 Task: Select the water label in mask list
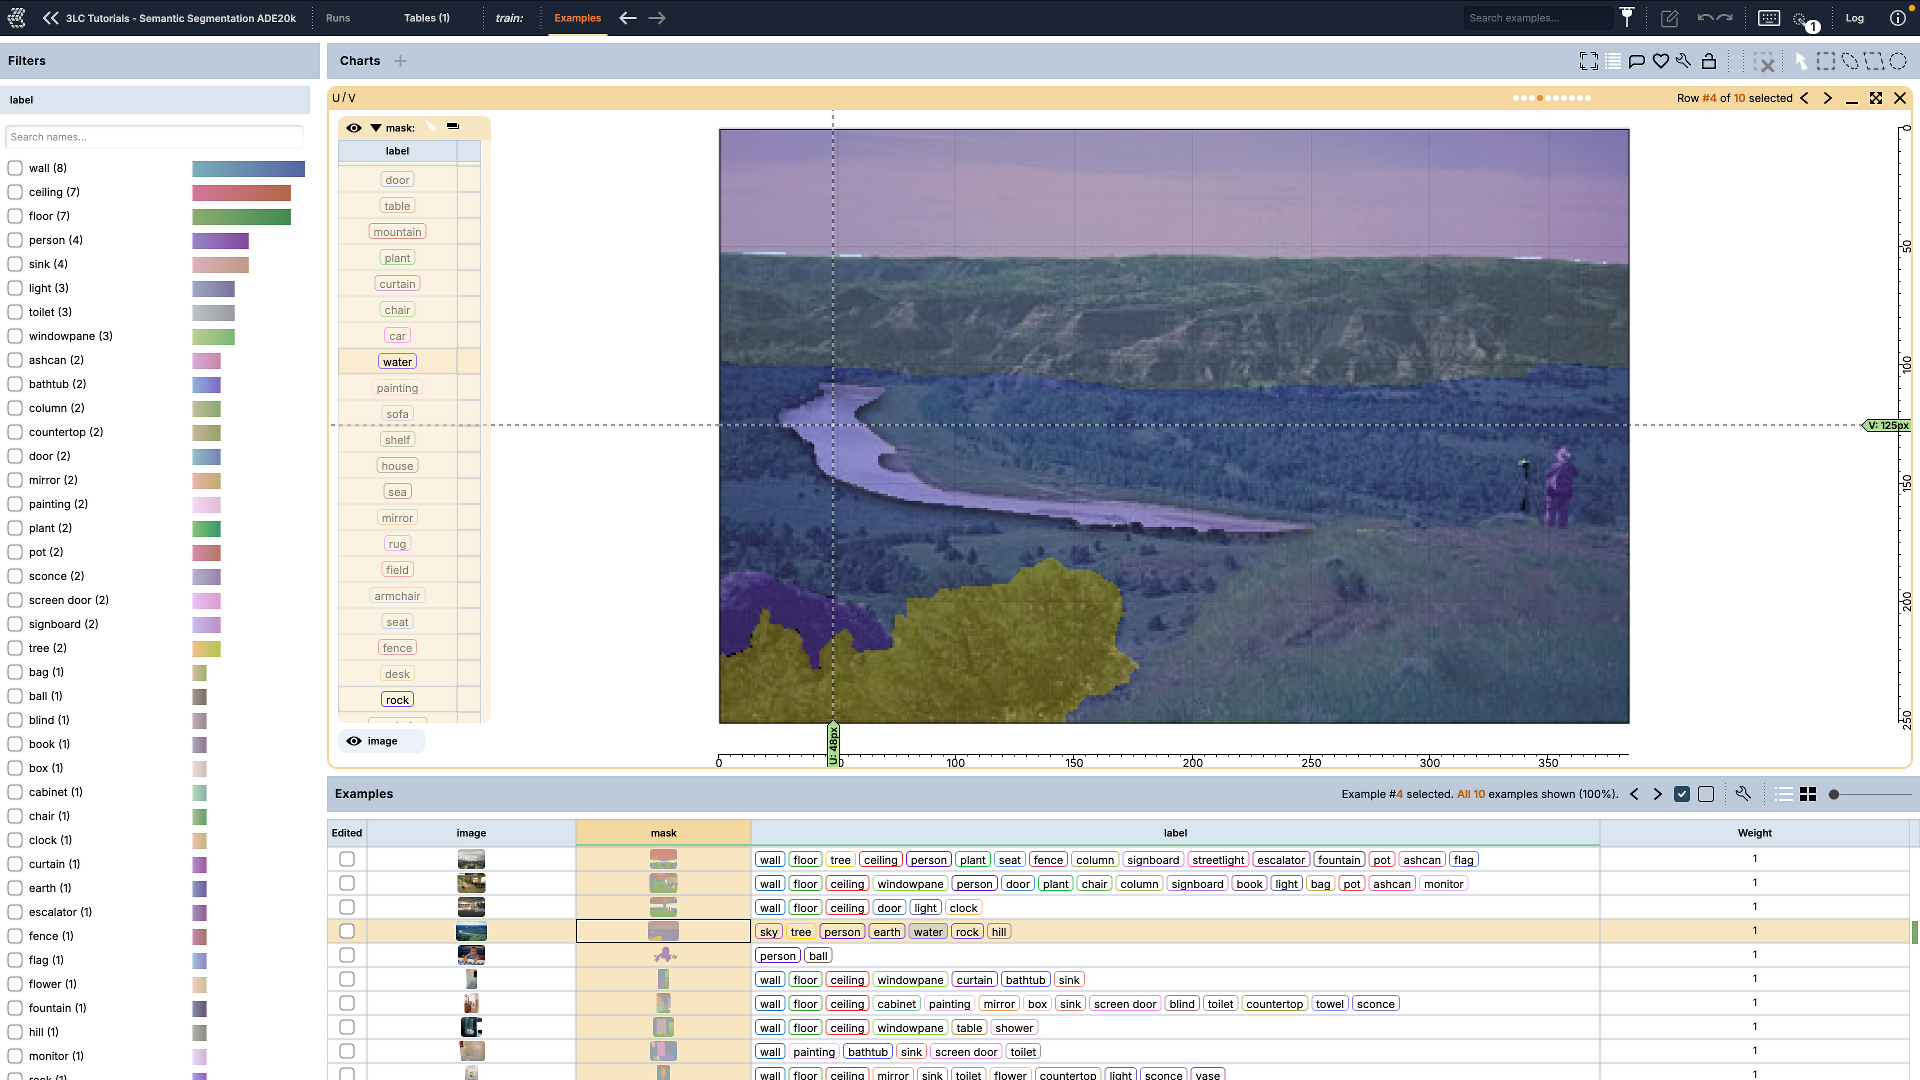[x=397, y=362]
